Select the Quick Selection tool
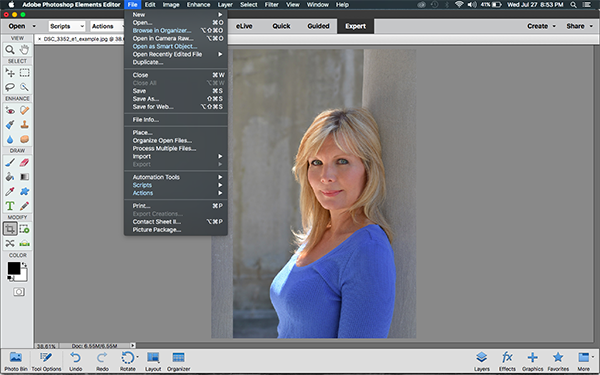 24,87
